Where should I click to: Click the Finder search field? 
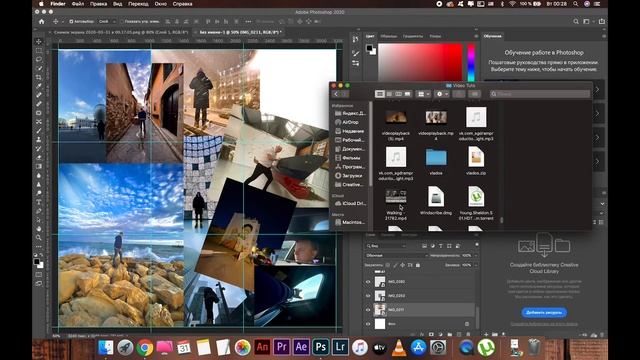tap(540, 94)
